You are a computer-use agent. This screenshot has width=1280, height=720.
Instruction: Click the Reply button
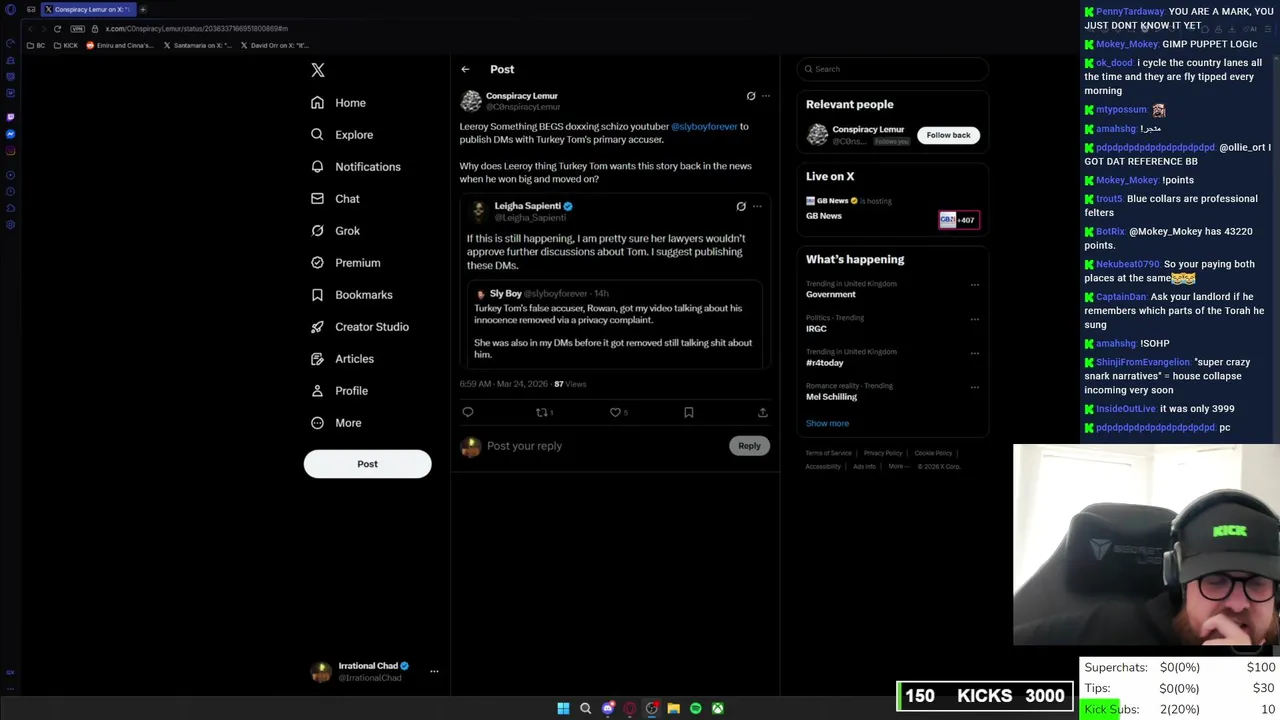749,446
